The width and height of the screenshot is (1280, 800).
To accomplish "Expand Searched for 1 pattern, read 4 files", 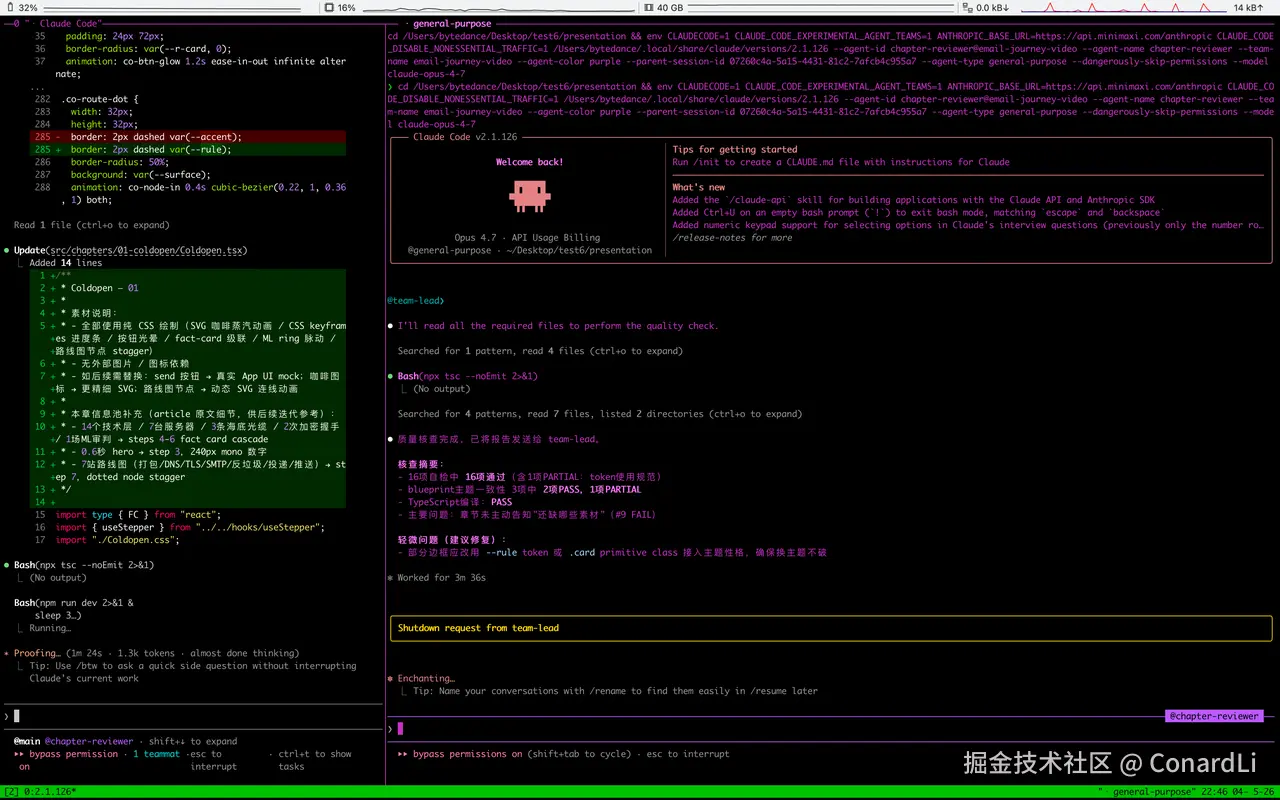I will (540, 351).
